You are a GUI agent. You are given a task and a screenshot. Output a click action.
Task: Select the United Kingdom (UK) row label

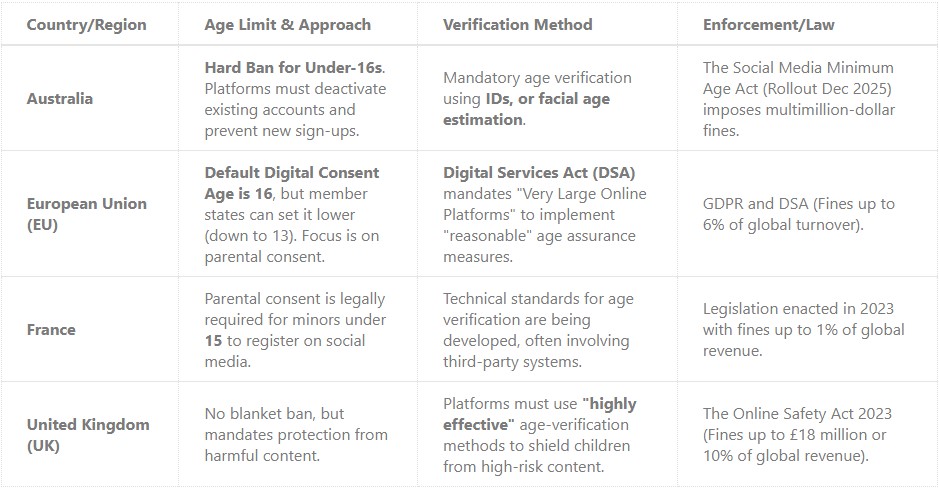pyautogui.click(x=88, y=434)
